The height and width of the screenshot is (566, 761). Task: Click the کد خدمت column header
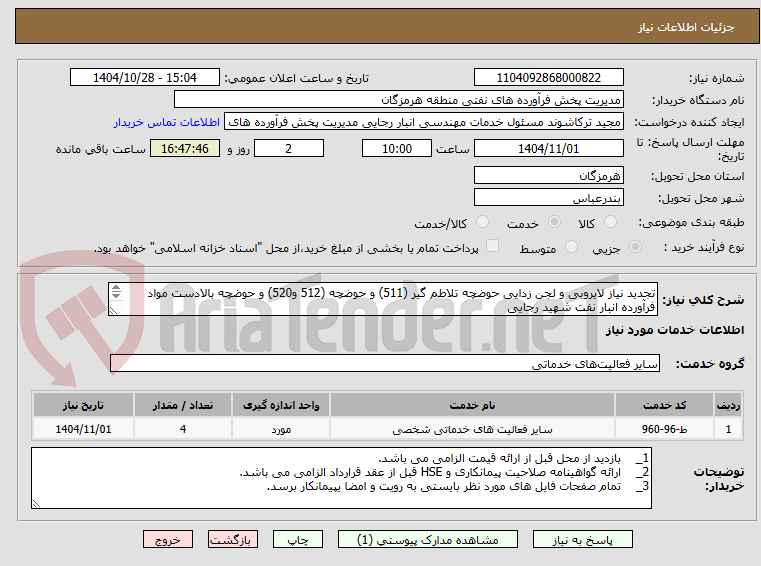[664, 405]
